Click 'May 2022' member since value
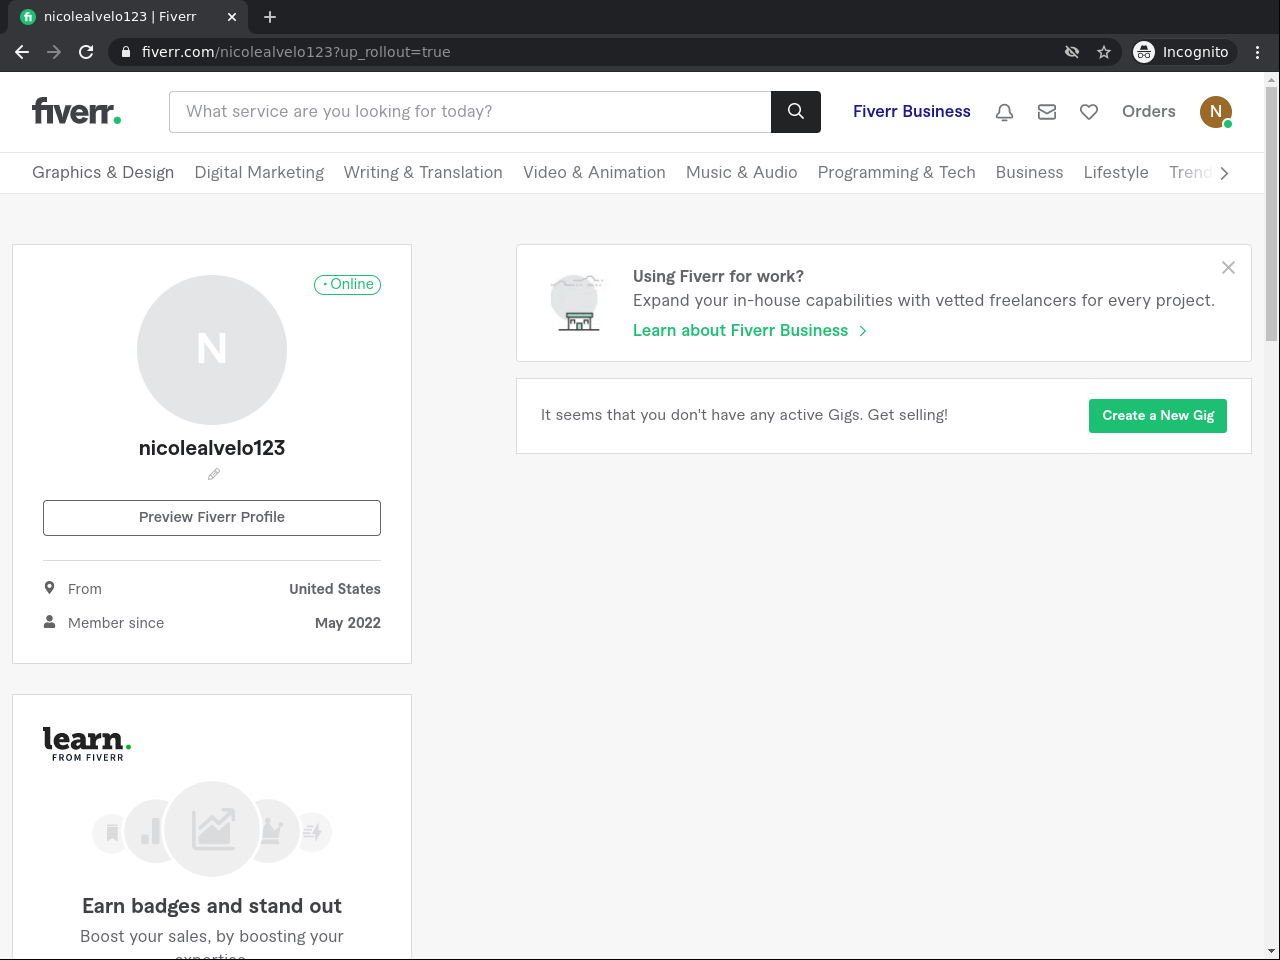This screenshot has height=960, width=1280. pos(348,623)
